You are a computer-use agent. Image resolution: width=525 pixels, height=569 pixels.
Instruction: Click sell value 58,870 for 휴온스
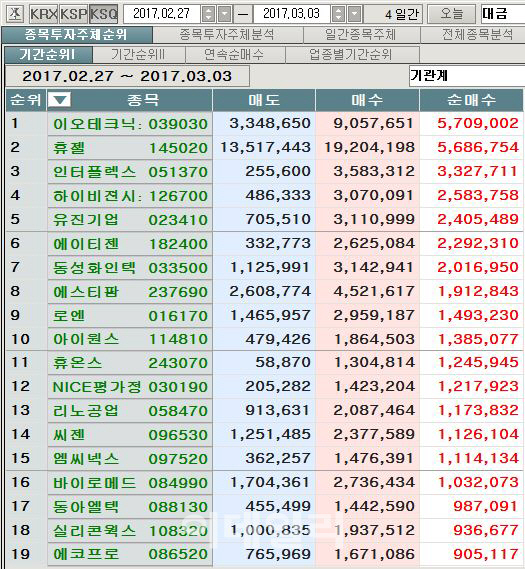pos(283,362)
